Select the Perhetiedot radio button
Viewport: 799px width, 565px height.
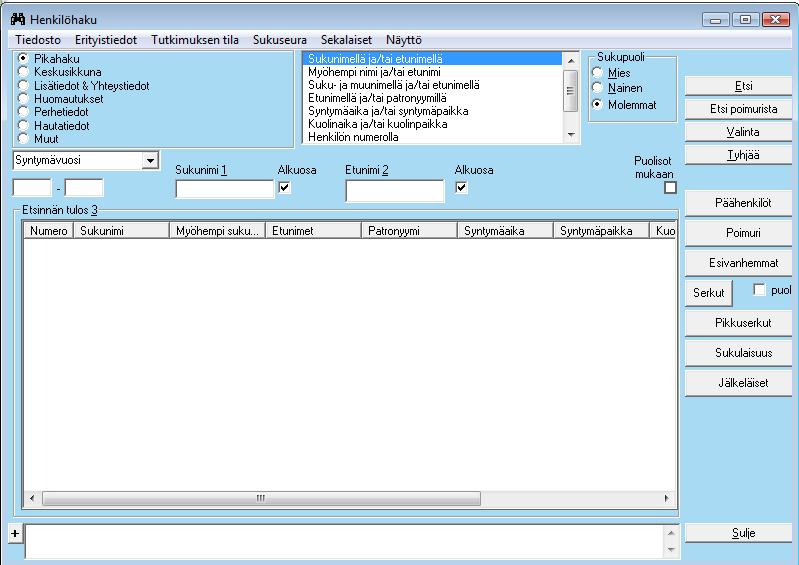click(23, 112)
